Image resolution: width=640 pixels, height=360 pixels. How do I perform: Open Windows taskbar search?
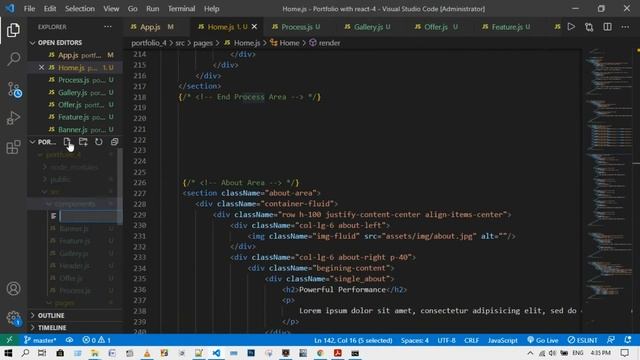(x=25, y=353)
